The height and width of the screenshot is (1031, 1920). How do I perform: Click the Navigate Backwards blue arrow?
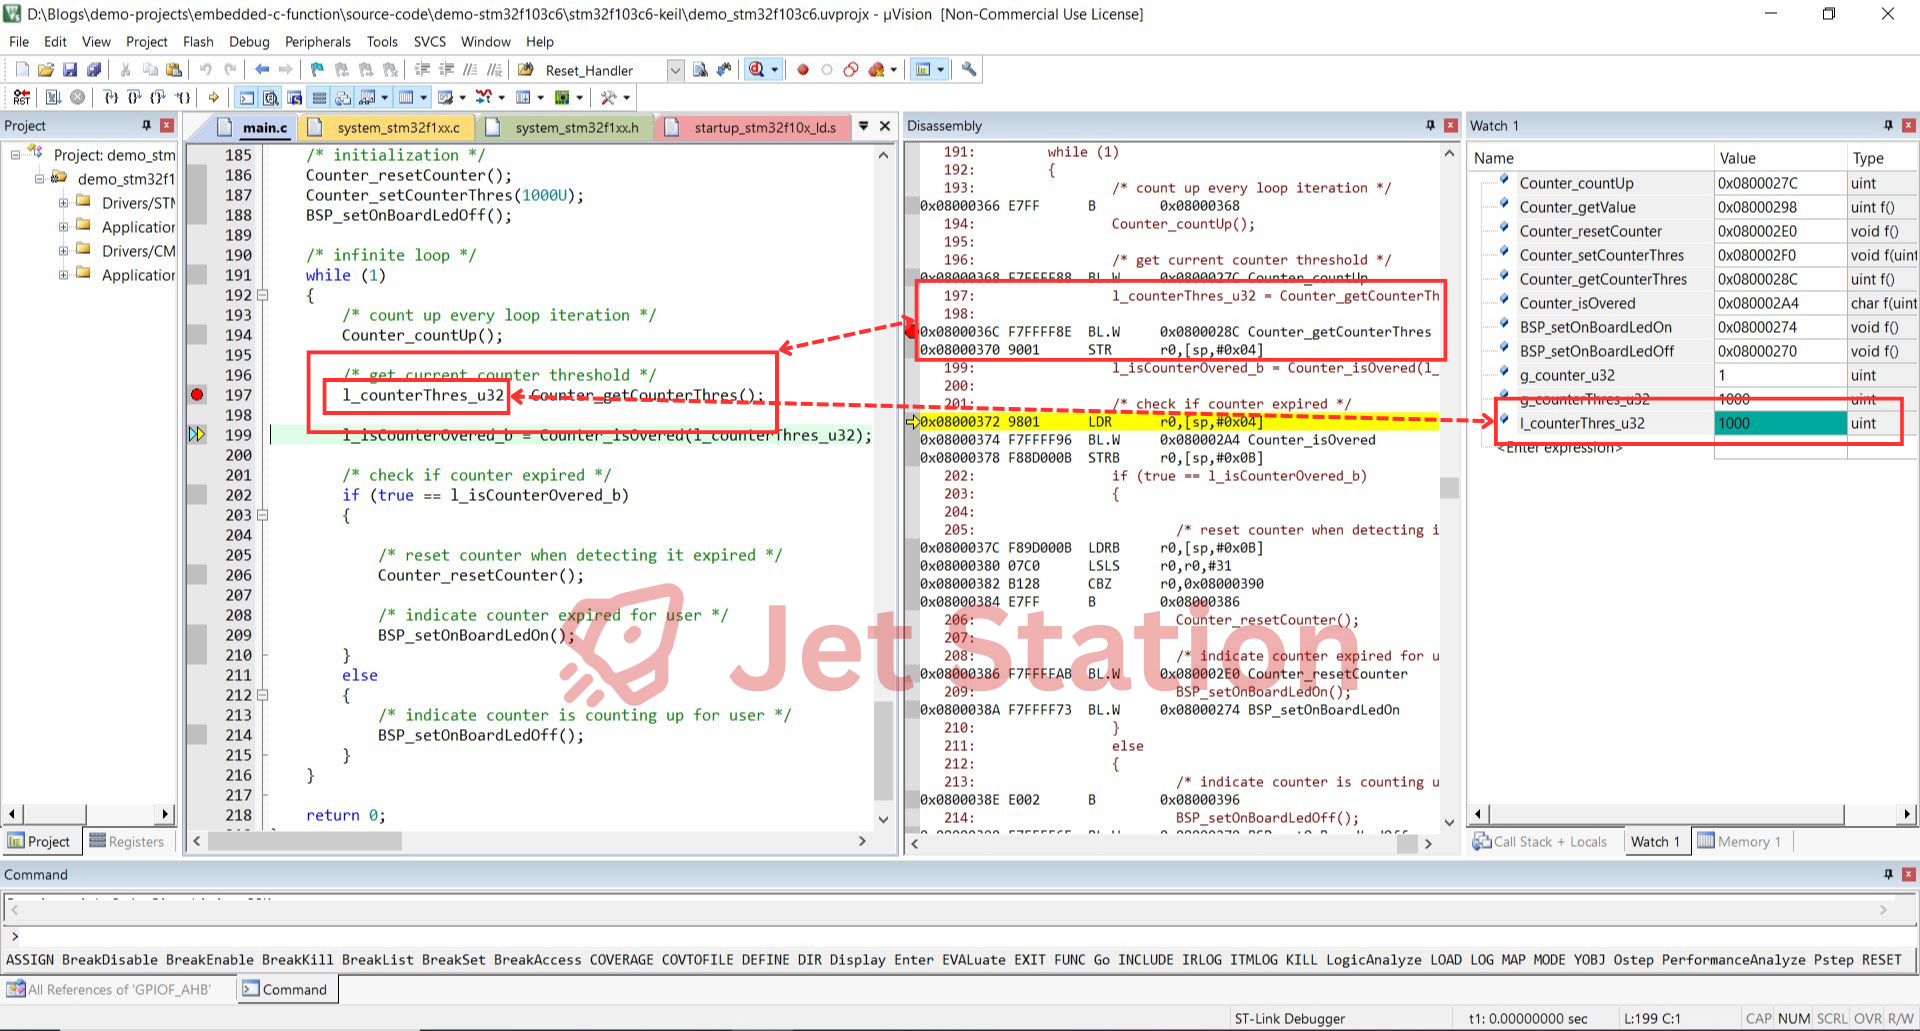coord(262,70)
